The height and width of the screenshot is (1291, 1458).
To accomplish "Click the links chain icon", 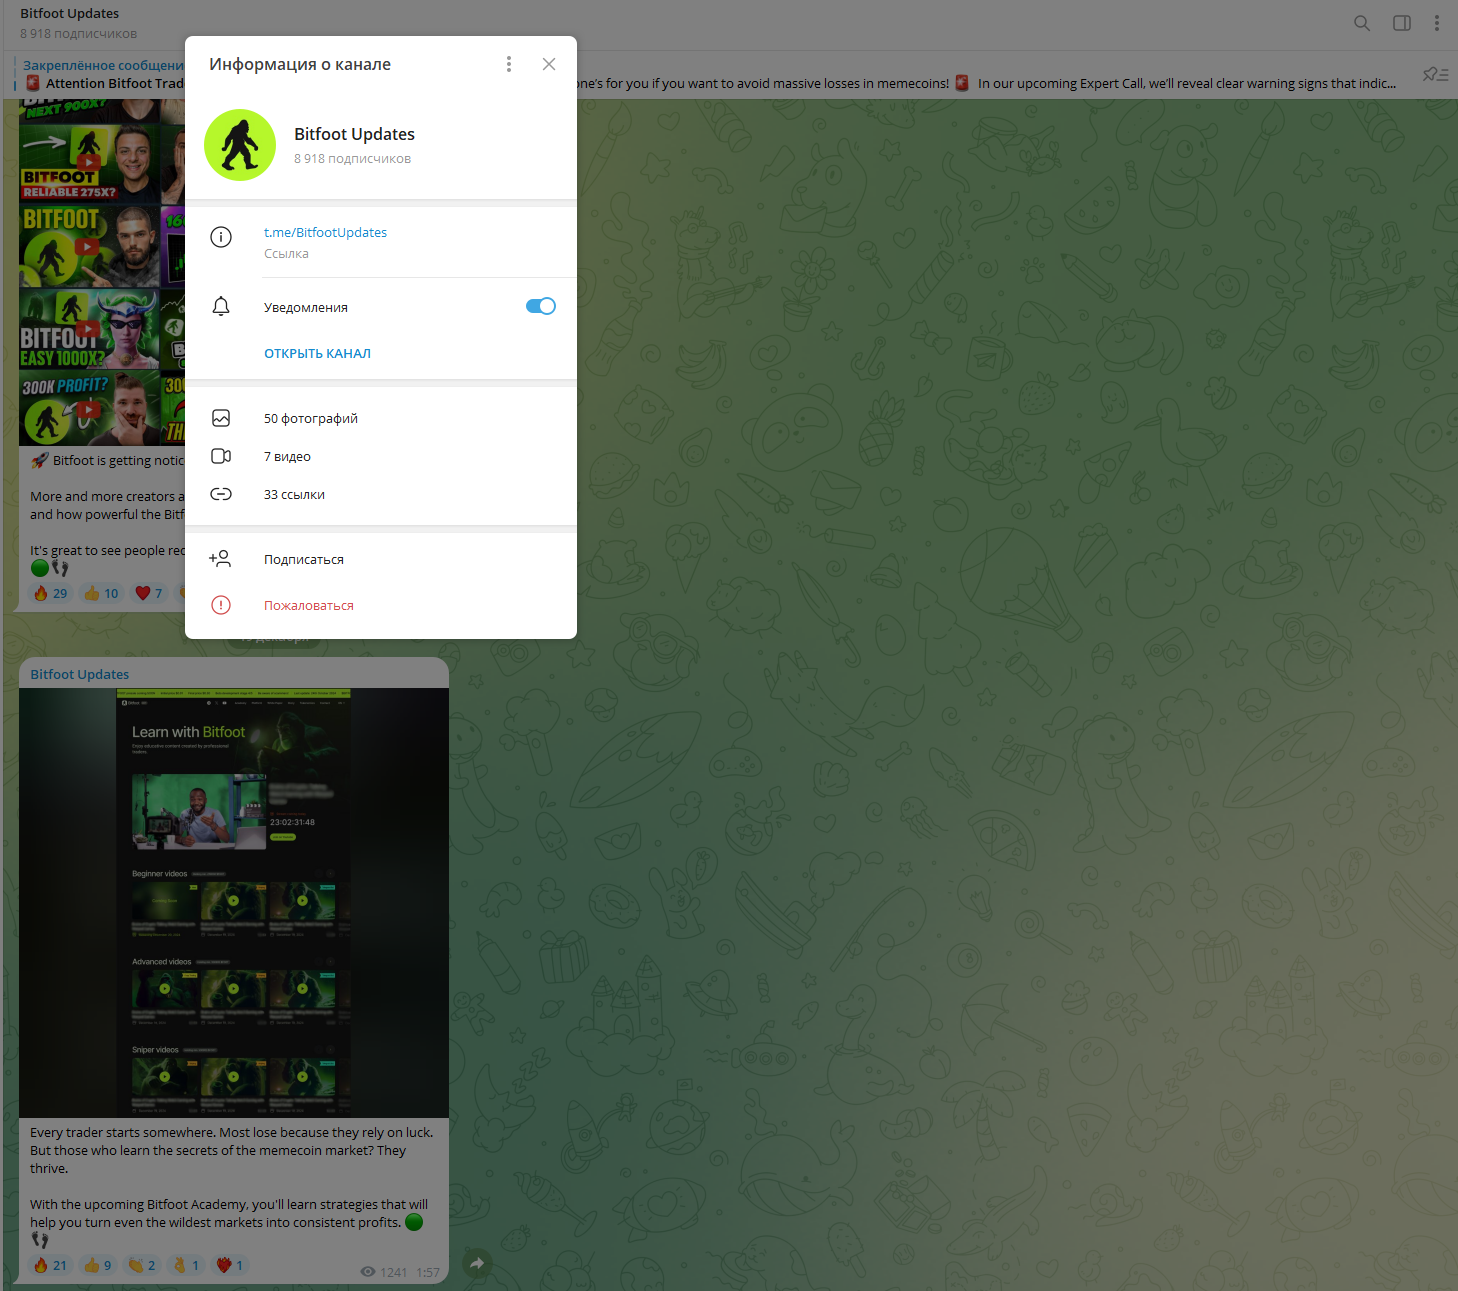I will tap(221, 494).
